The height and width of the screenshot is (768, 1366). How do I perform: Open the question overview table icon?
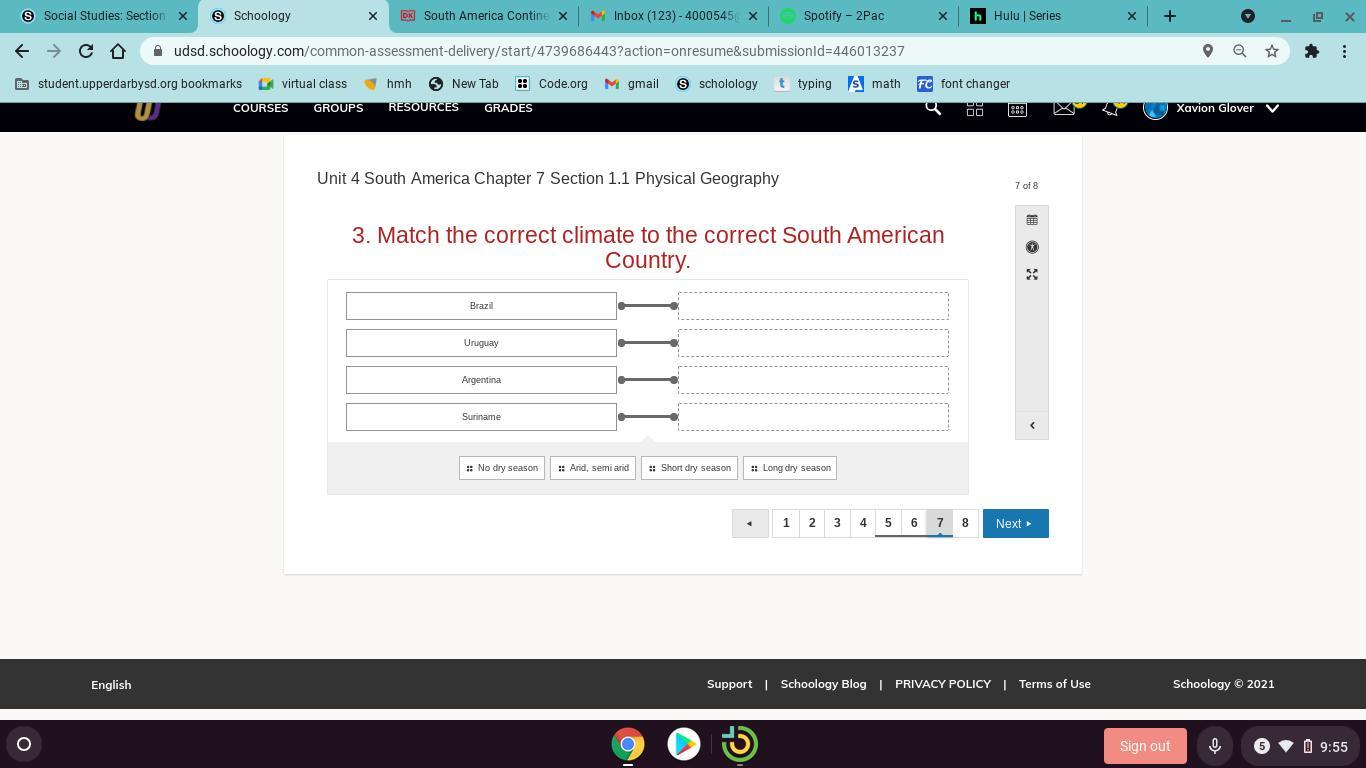1032,220
